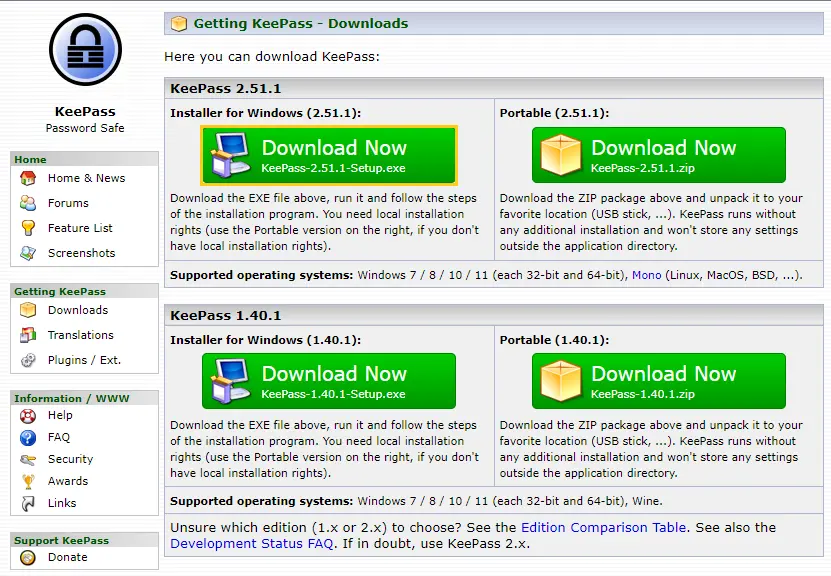
Task: Click the KeePass Password Safe title text
Action: click(x=85, y=119)
